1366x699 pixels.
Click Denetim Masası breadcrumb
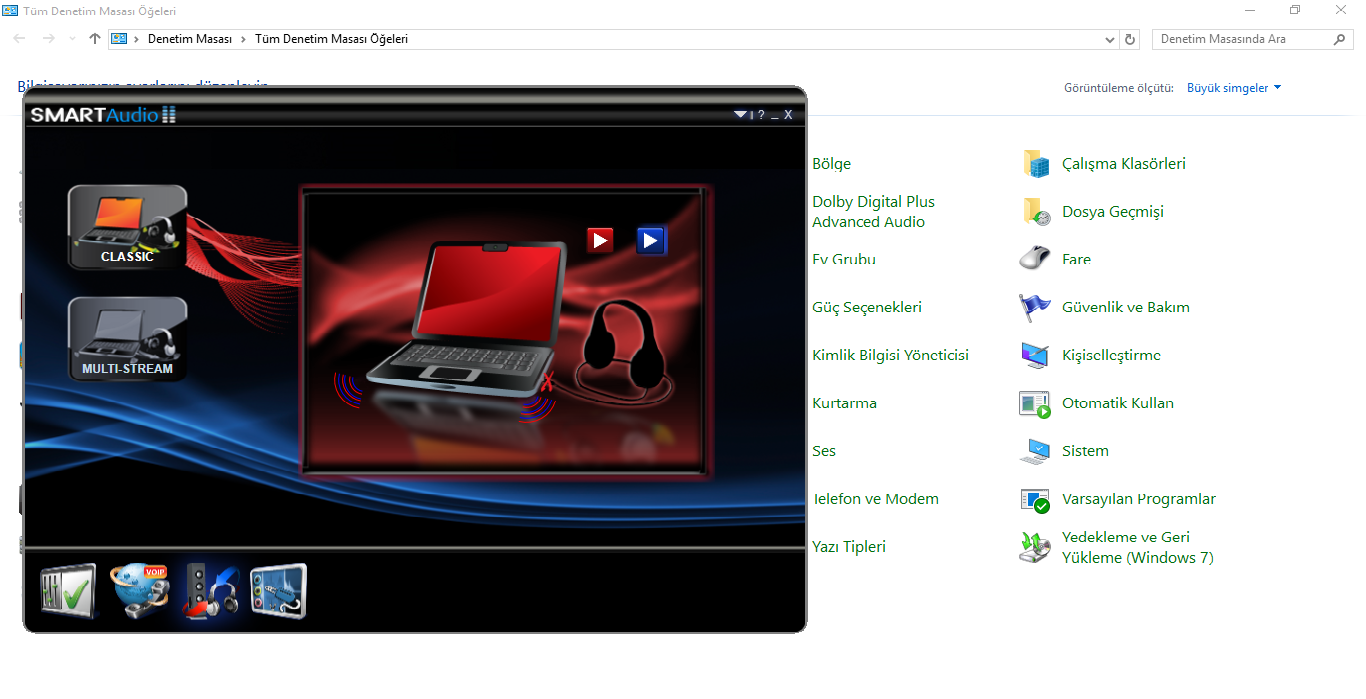[x=189, y=39]
